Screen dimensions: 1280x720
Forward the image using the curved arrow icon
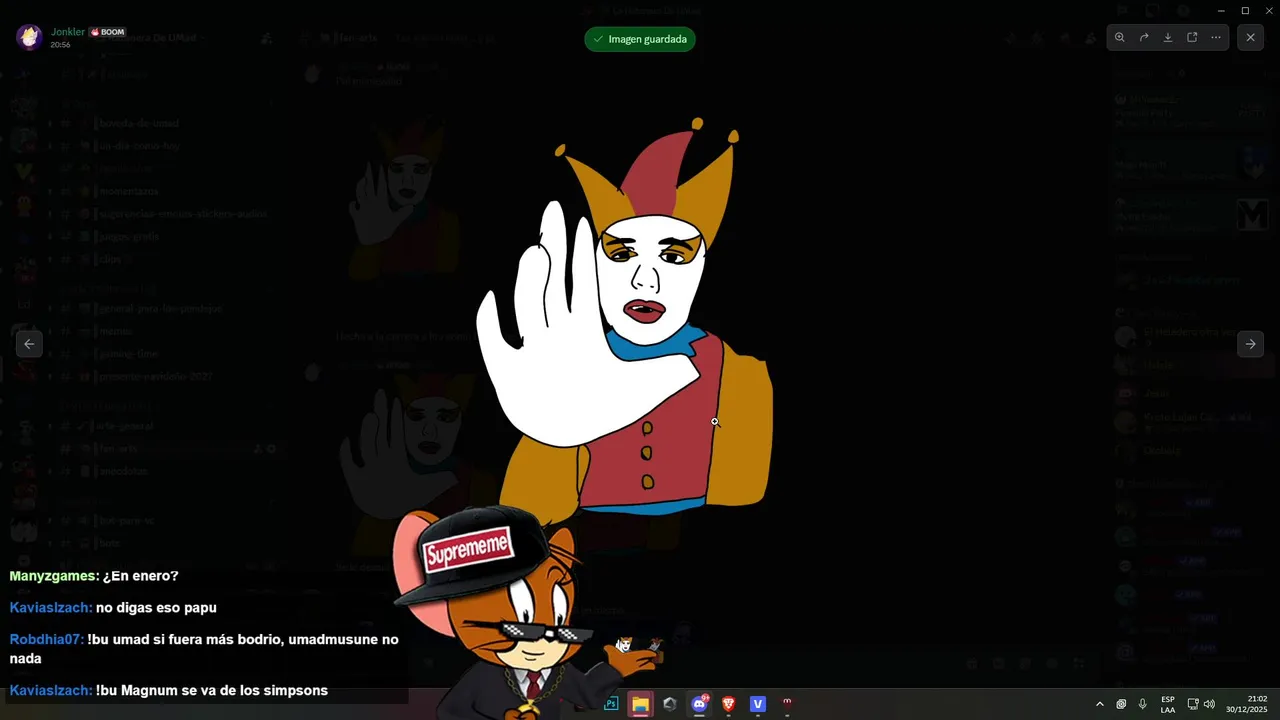point(1144,37)
